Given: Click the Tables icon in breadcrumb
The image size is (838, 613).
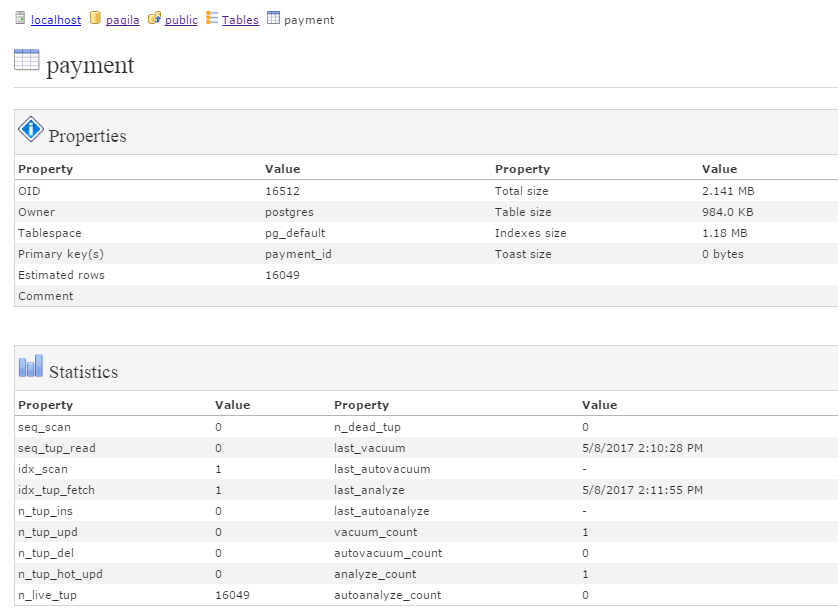Looking at the screenshot, I should [212, 18].
